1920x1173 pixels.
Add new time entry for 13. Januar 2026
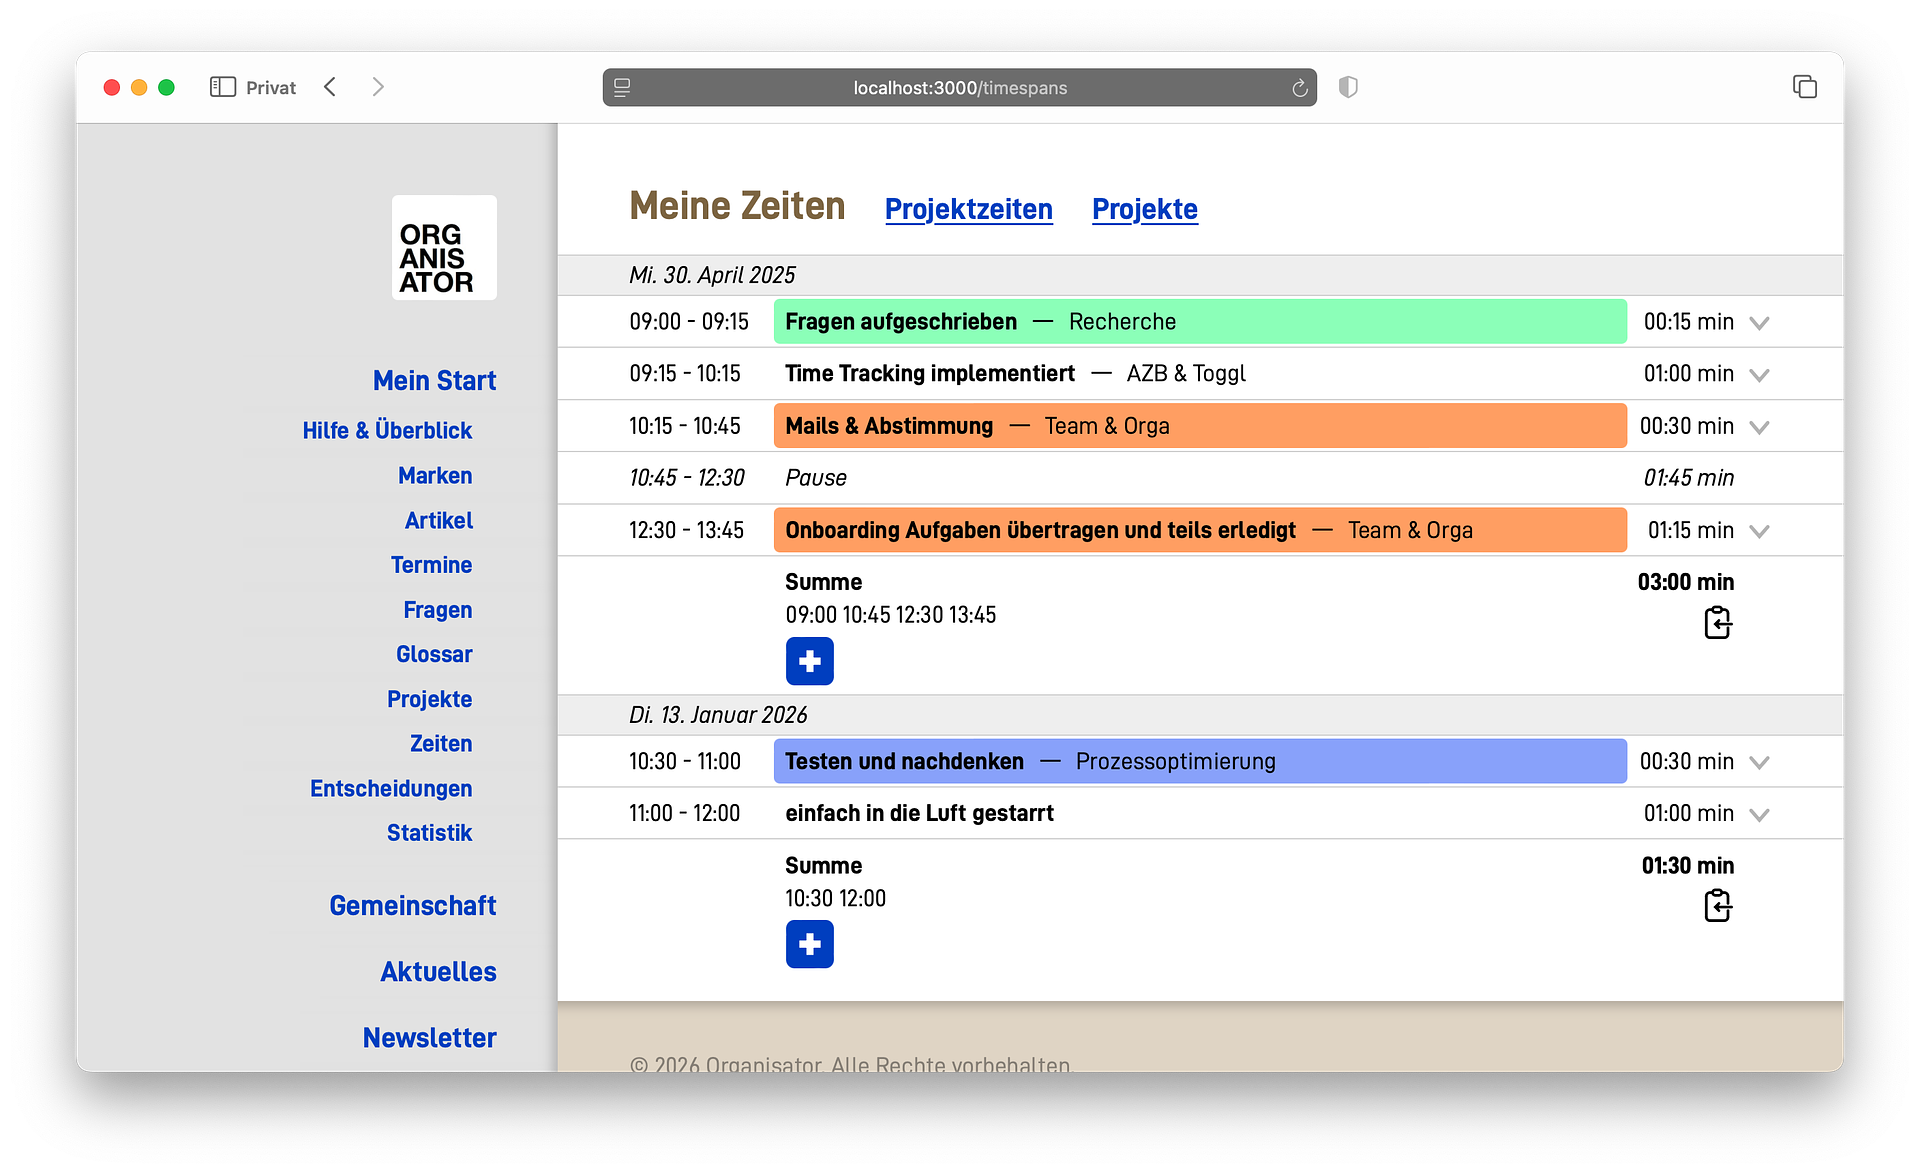[809, 944]
